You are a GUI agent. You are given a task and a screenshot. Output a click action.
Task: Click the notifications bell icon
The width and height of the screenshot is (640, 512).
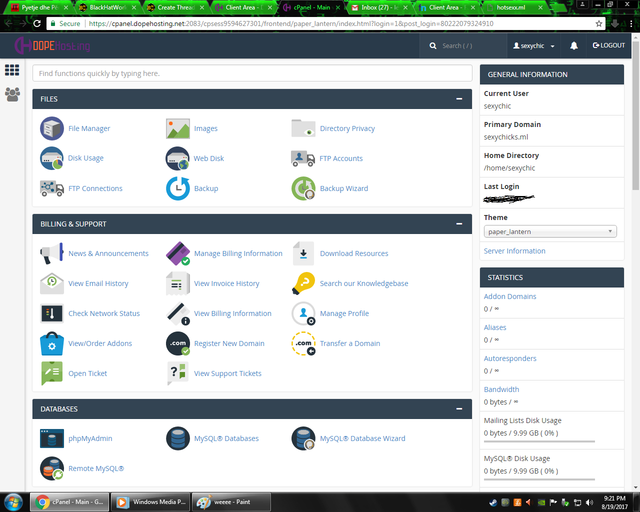[574, 46]
